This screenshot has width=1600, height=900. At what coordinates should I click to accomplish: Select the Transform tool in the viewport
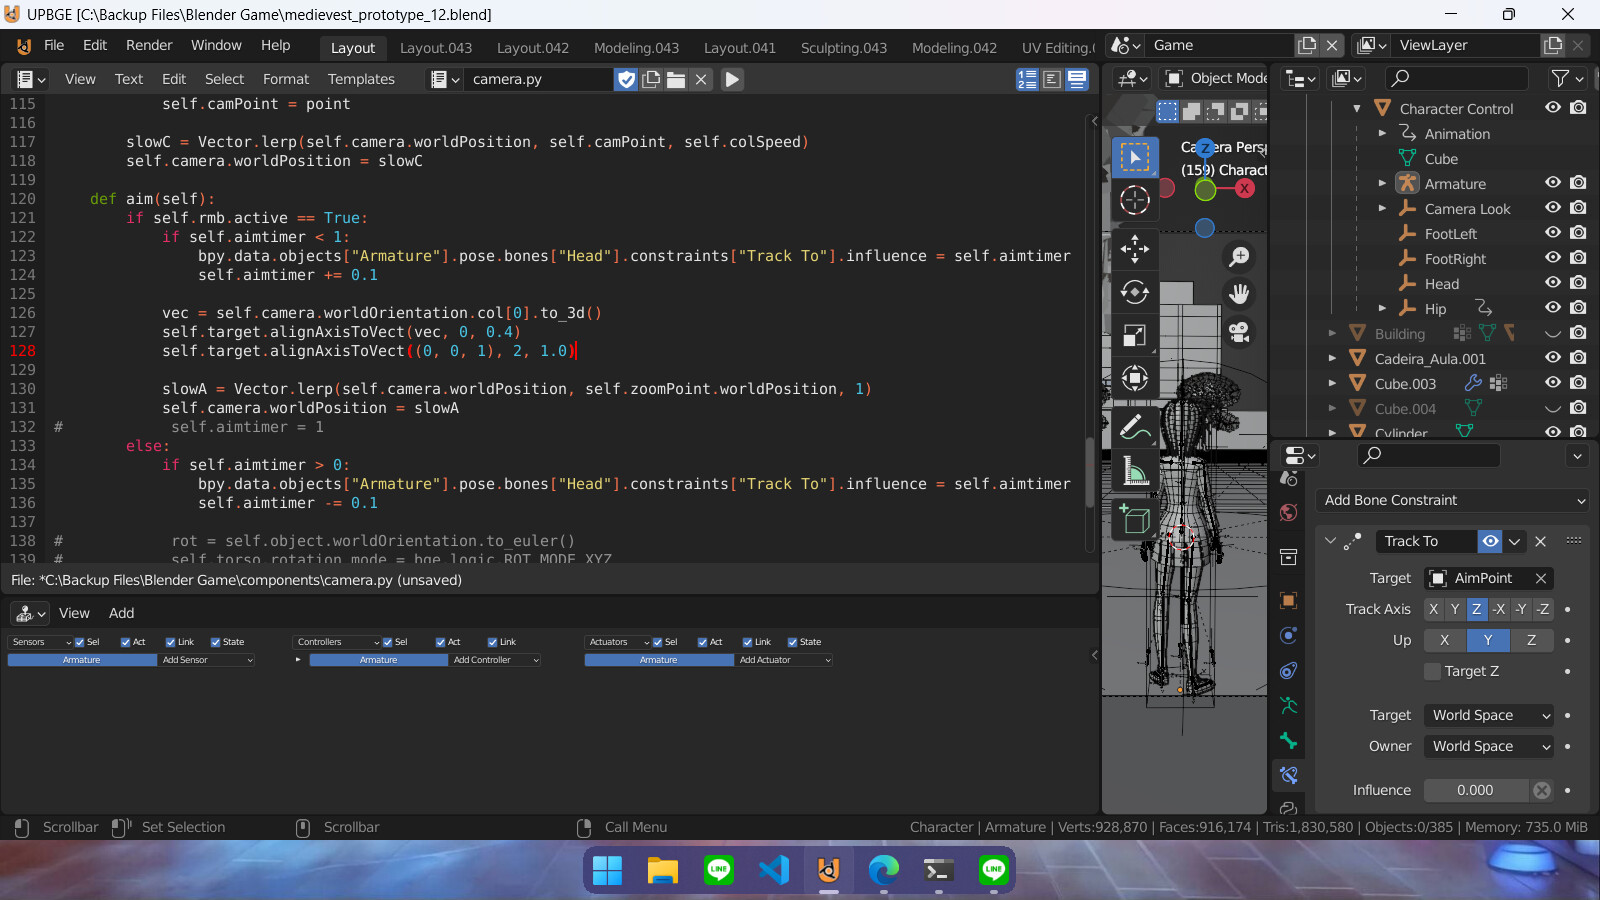point(1135,378)
